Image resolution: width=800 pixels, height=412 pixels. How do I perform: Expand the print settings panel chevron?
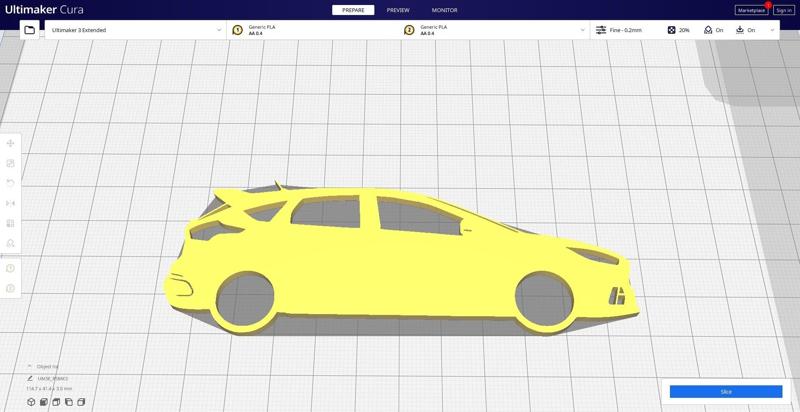(772, 30)
